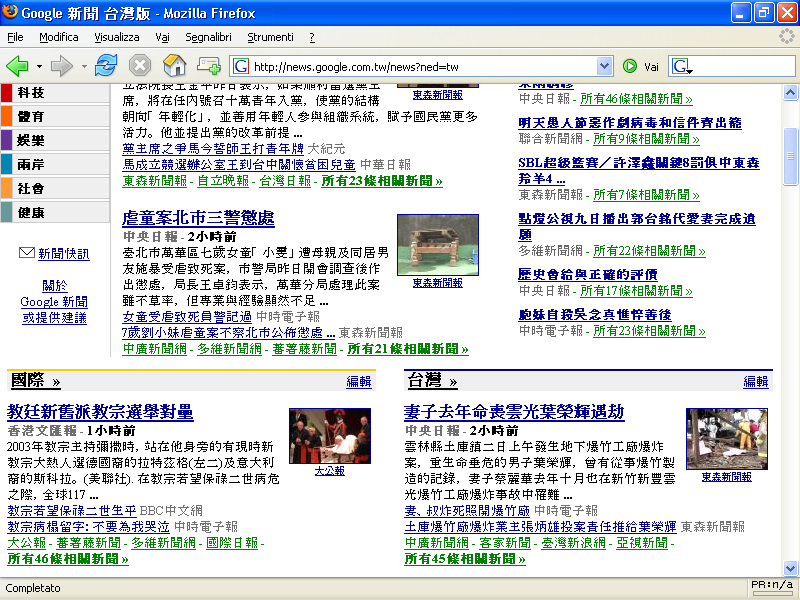This screenshot has height=600, width=800.
Task: Open 歷史會給與正確的評價 headline
Action: [588, 274]
